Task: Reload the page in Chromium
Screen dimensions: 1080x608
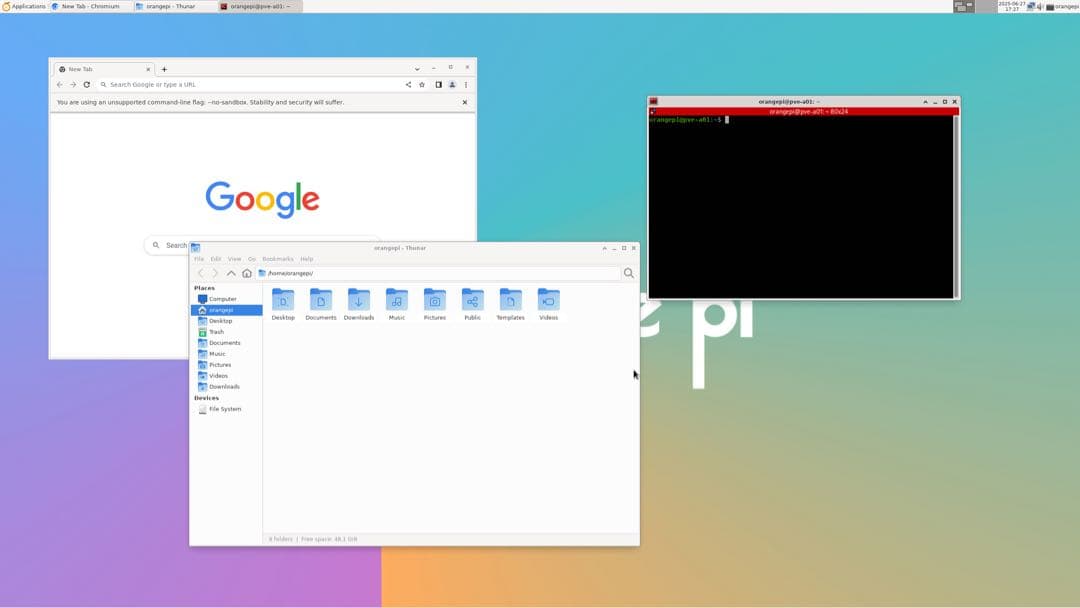Action: point(86,85)
